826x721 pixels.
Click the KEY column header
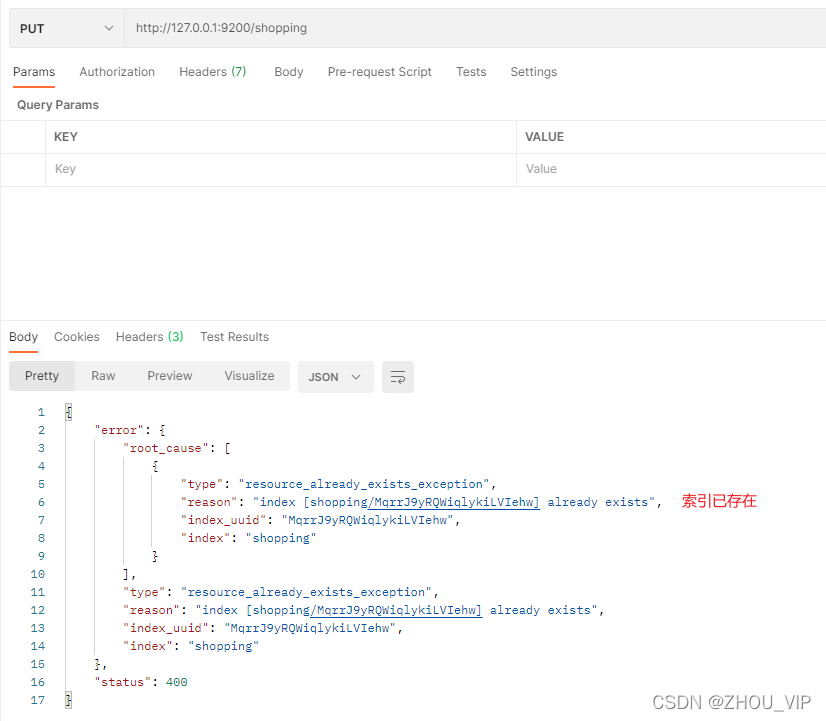pos(66,137)
